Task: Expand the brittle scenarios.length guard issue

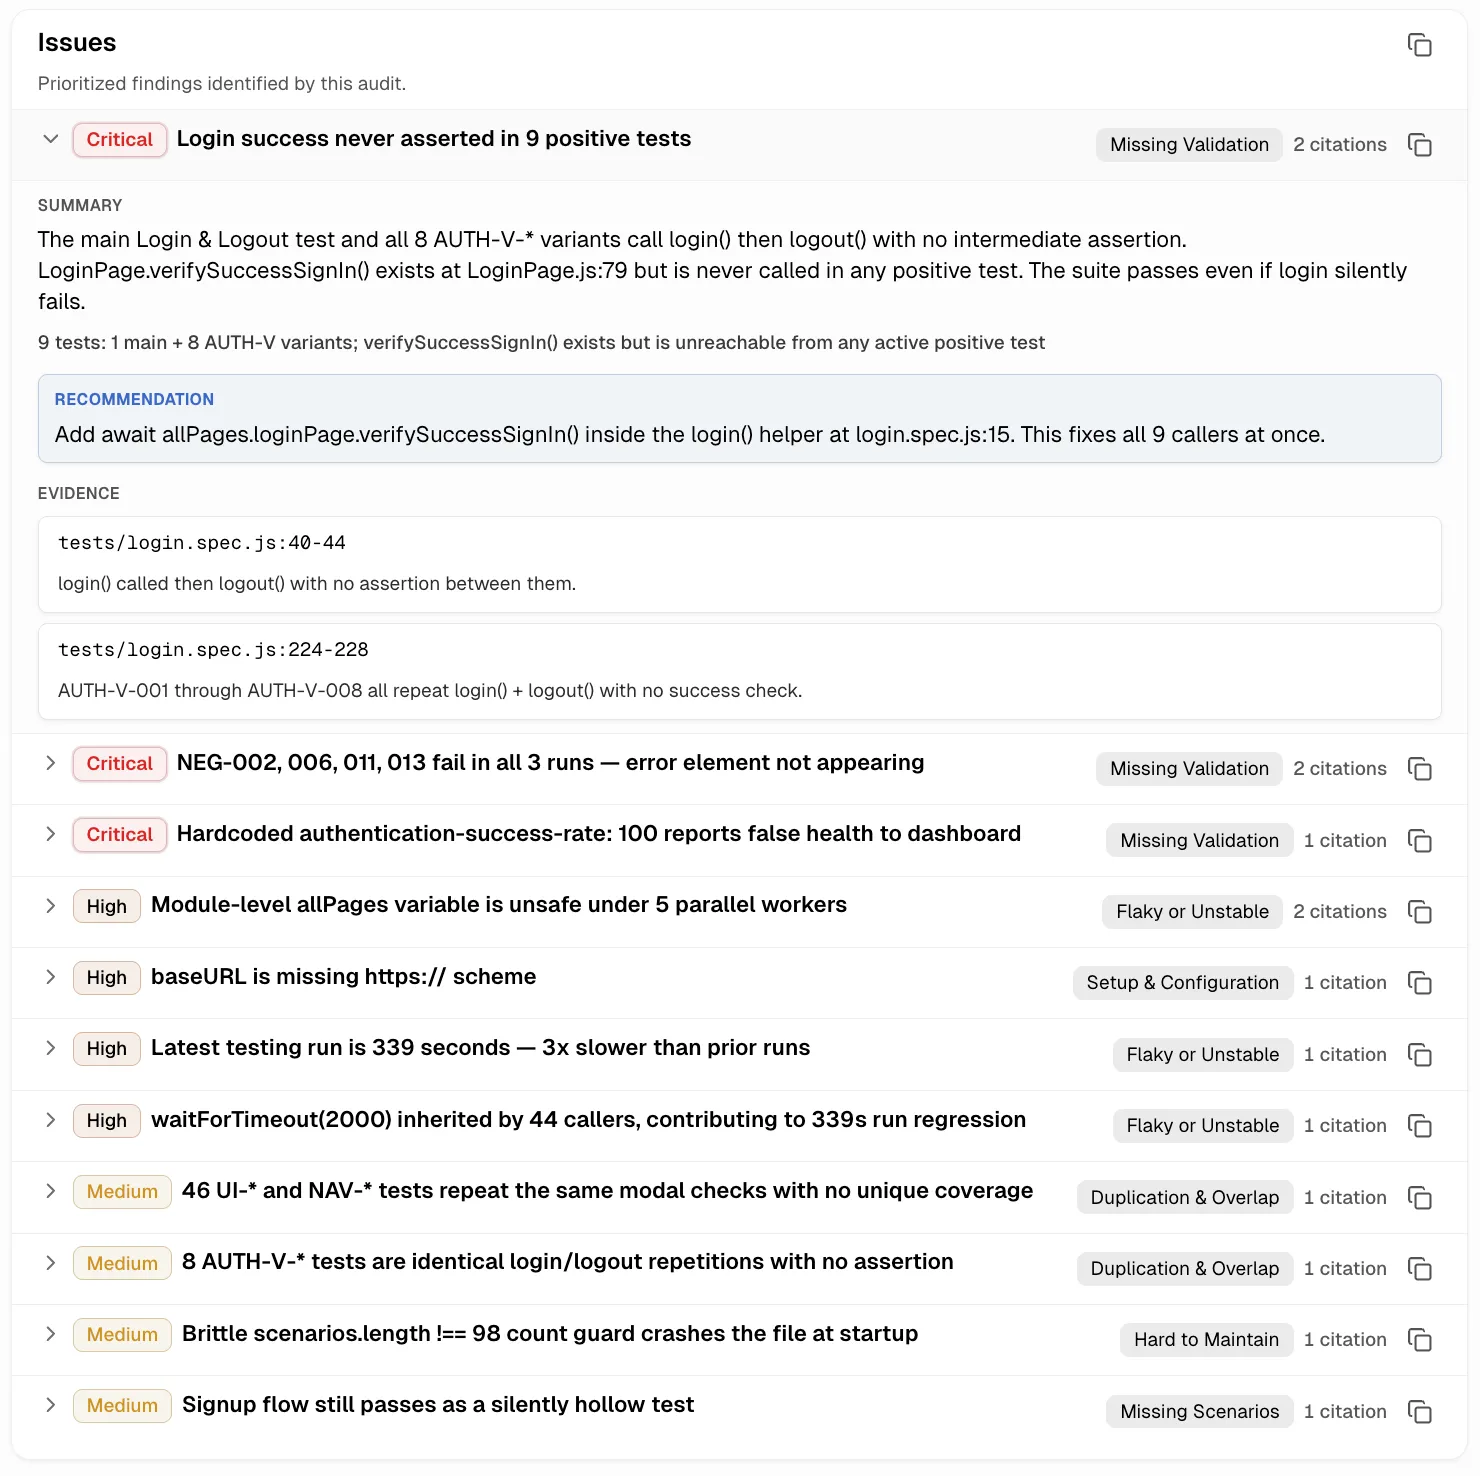Action: point(50,1334)
